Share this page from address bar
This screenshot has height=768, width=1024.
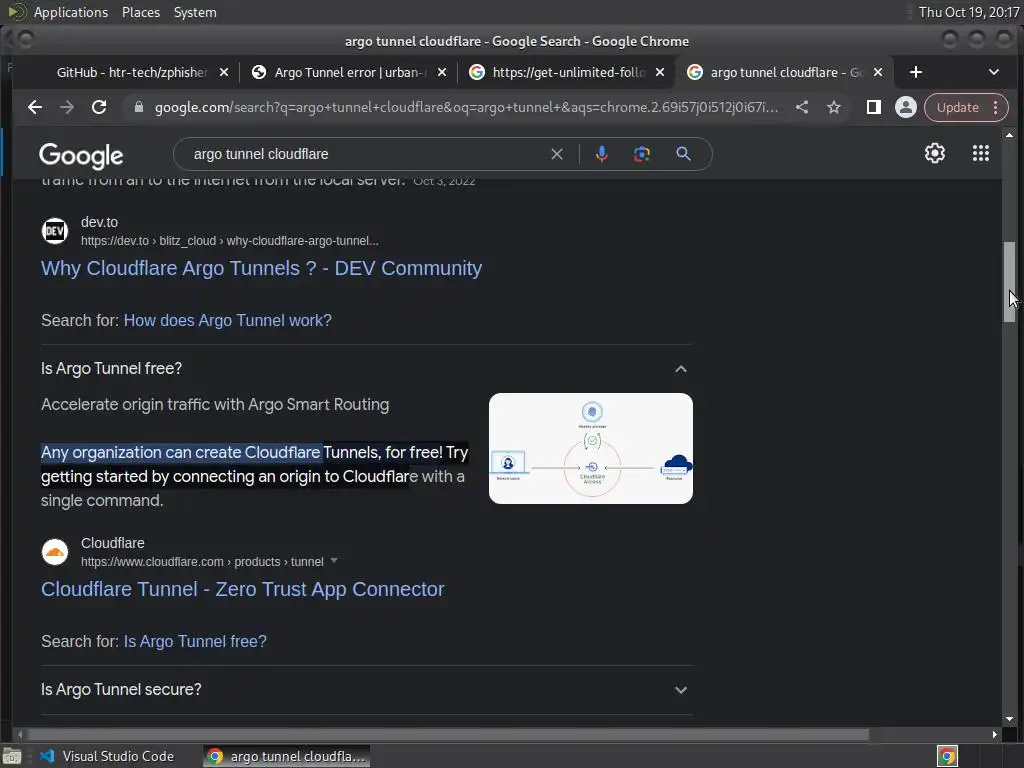coord(802,107)
